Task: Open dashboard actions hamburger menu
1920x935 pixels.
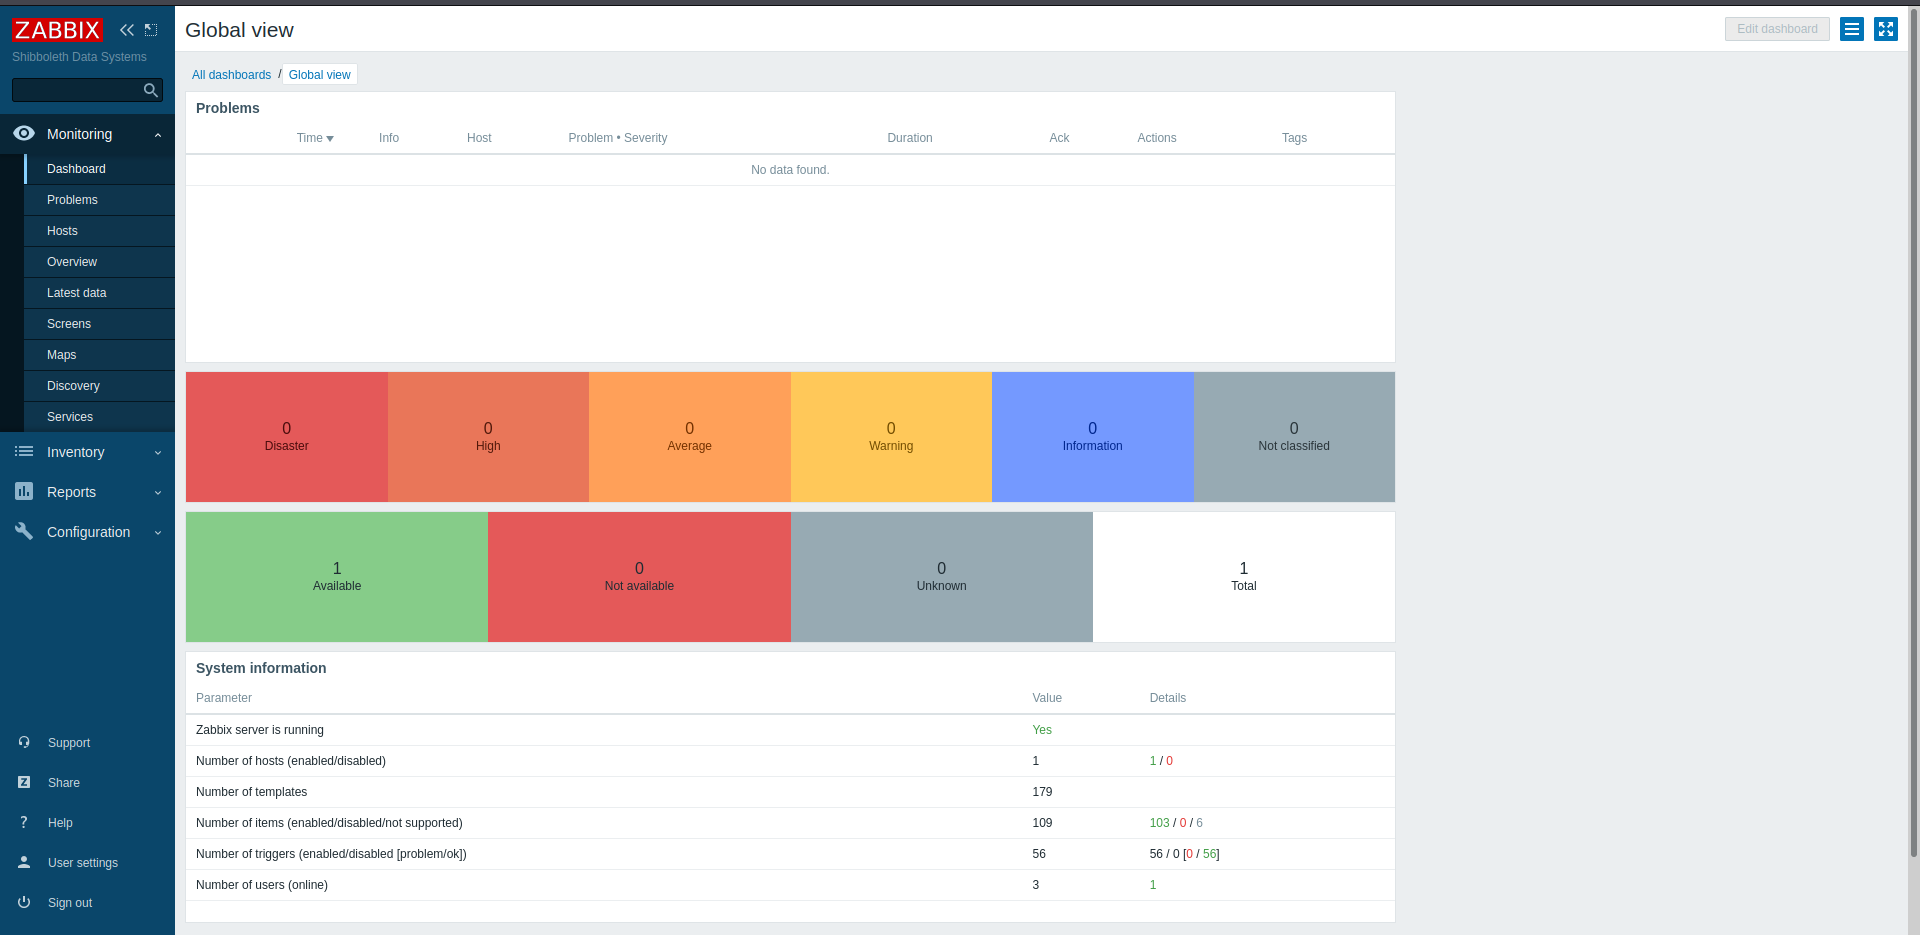Action: coord(1852,29)
